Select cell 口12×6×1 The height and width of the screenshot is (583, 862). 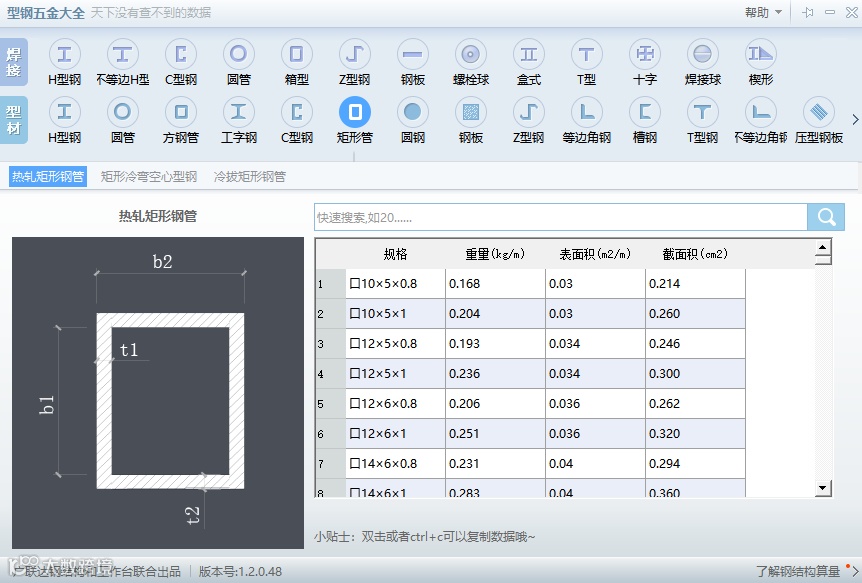point(395,433)
